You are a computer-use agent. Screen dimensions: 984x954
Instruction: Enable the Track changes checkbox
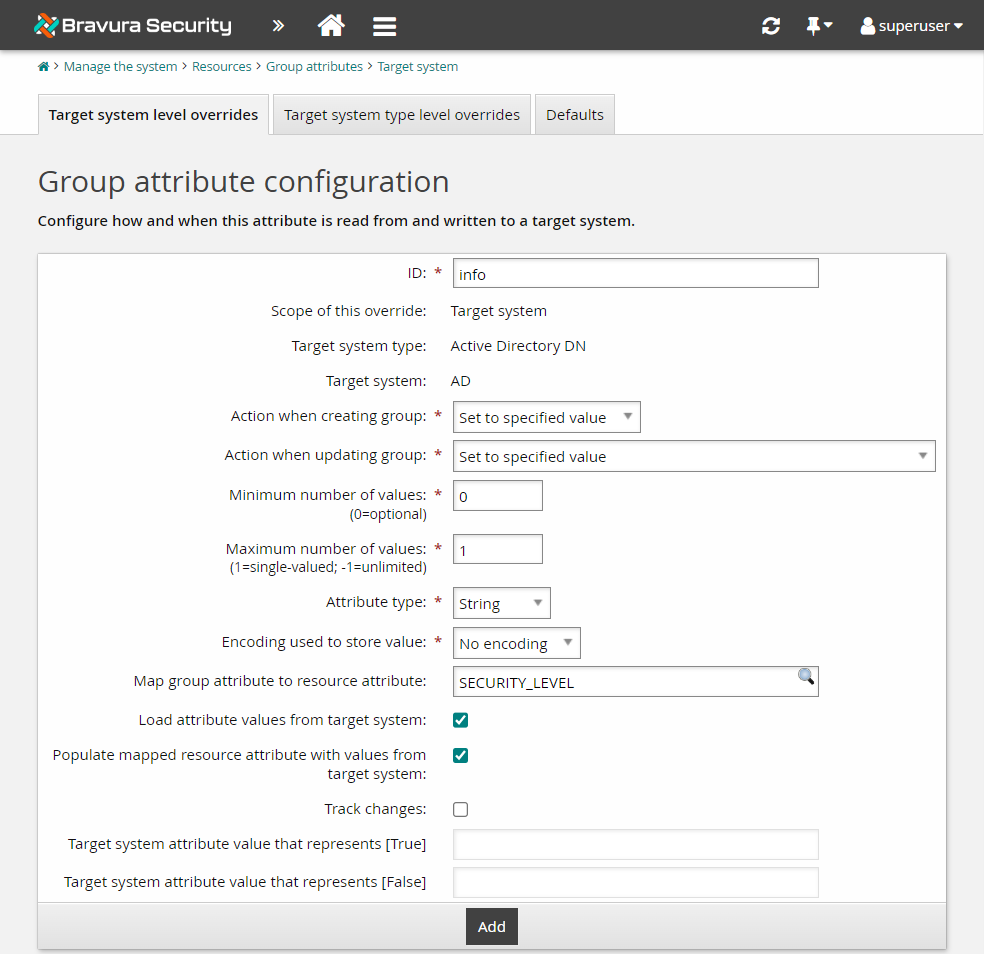pyautogui.click(x=460, y=809)
